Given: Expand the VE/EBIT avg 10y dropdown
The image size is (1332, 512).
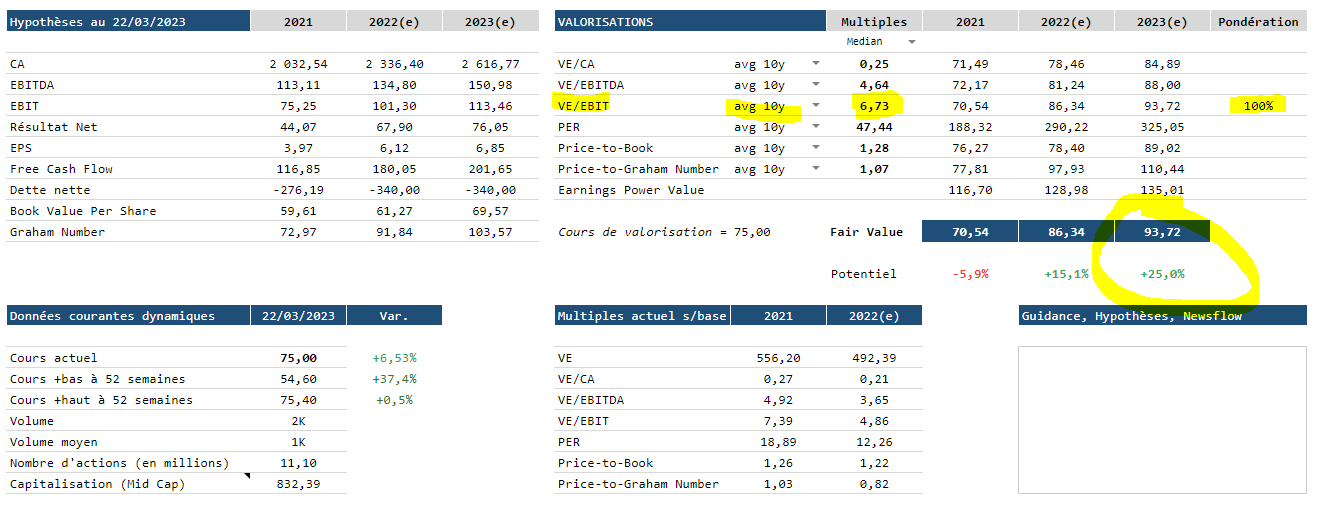Looking at the screenshot, I should pos(815,106).
